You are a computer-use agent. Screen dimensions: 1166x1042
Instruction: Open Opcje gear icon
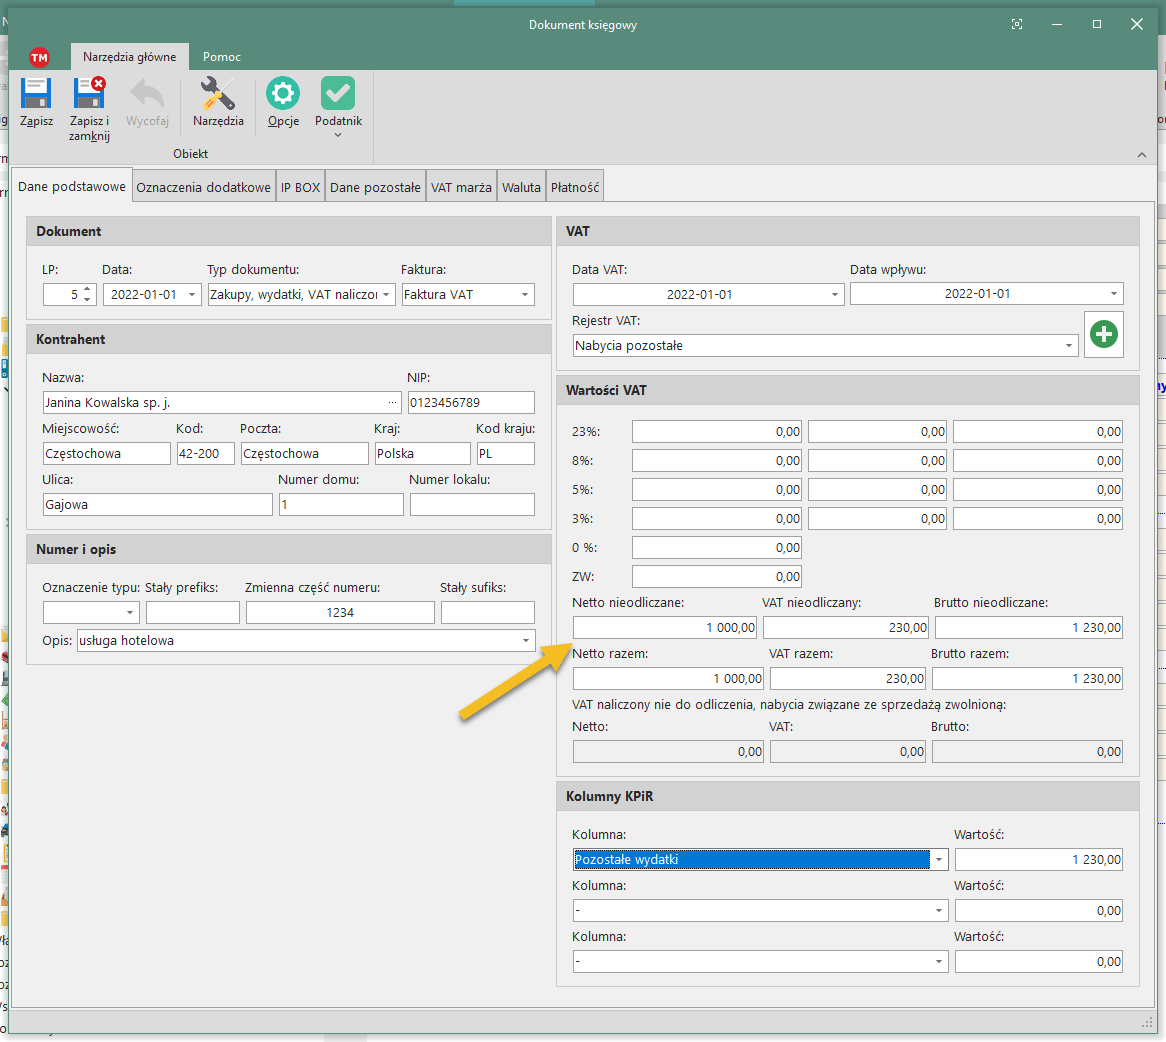click(283, 95)
